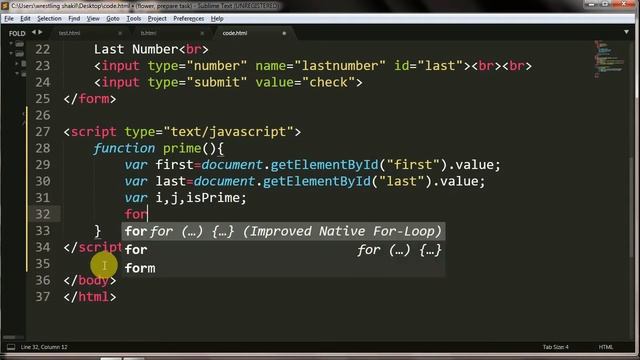The height and width of the screenshot is (360, 640).
Task: Click the right tab-scroll arrow
Action: pos(40,32)
